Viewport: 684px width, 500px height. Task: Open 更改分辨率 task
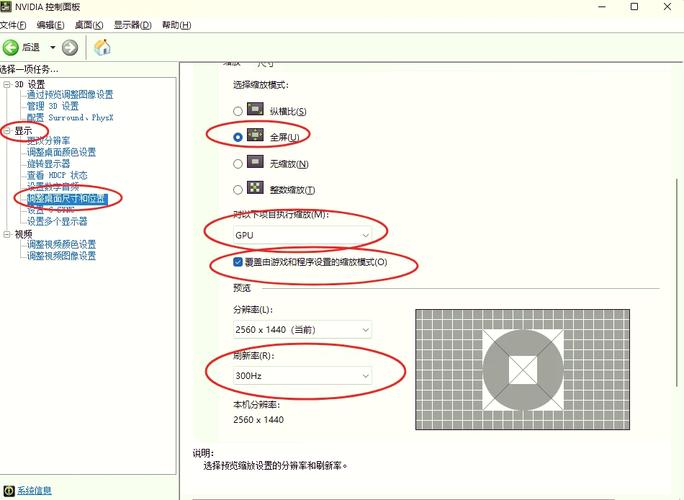point(48,140)
